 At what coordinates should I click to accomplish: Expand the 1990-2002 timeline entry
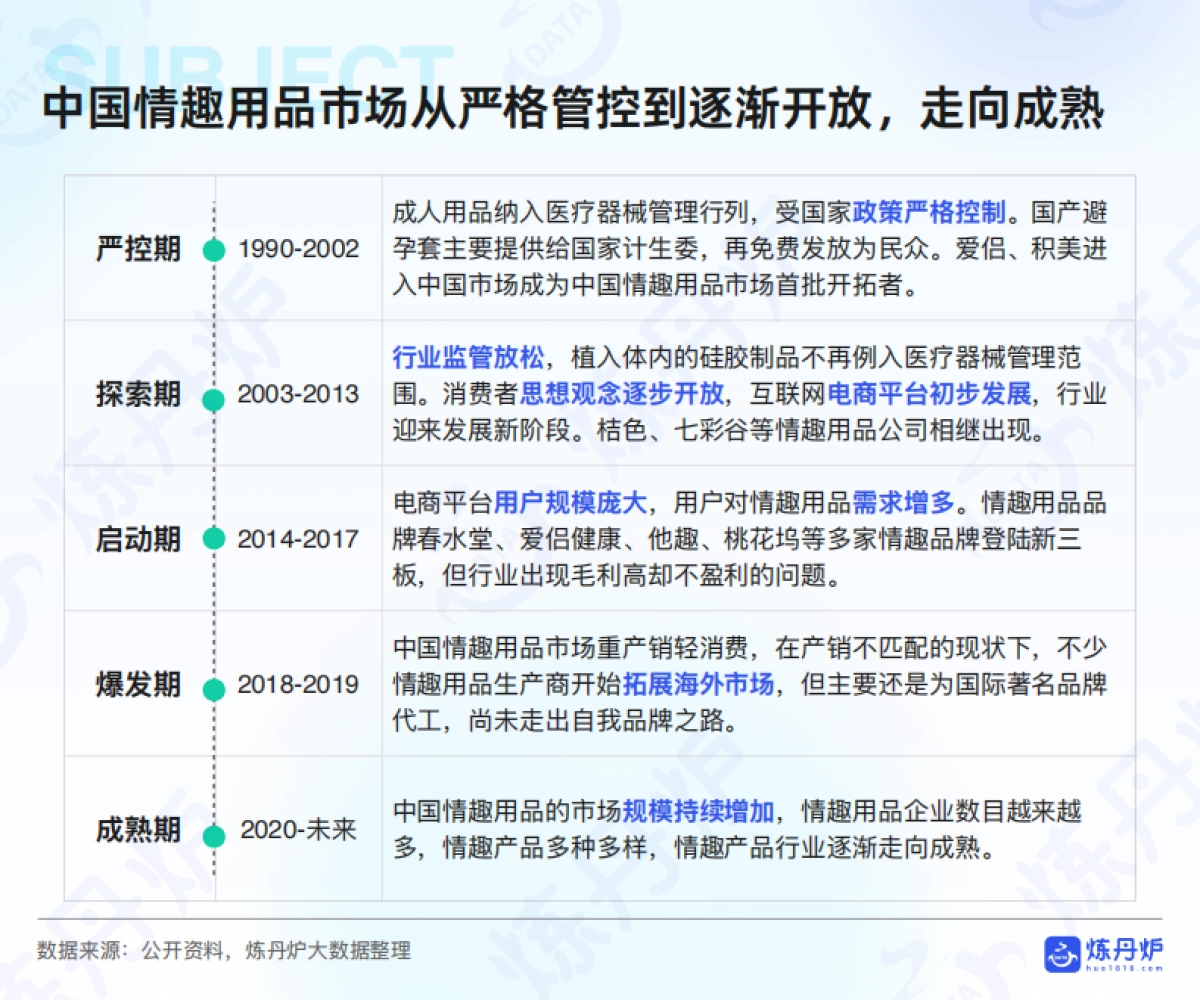pos(299,250)
